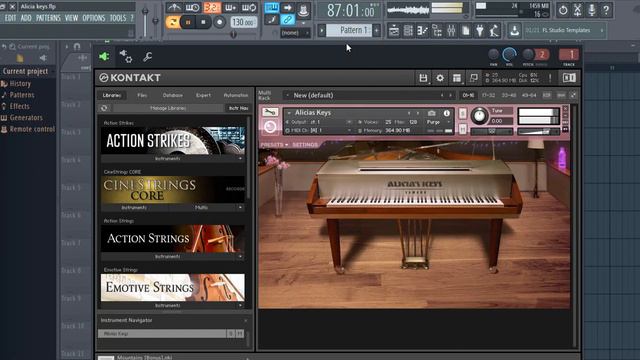Image resolution: width=640 pixels, height=360 pixels.
Task: Toggle loop recording button
Action: point(249,7)
